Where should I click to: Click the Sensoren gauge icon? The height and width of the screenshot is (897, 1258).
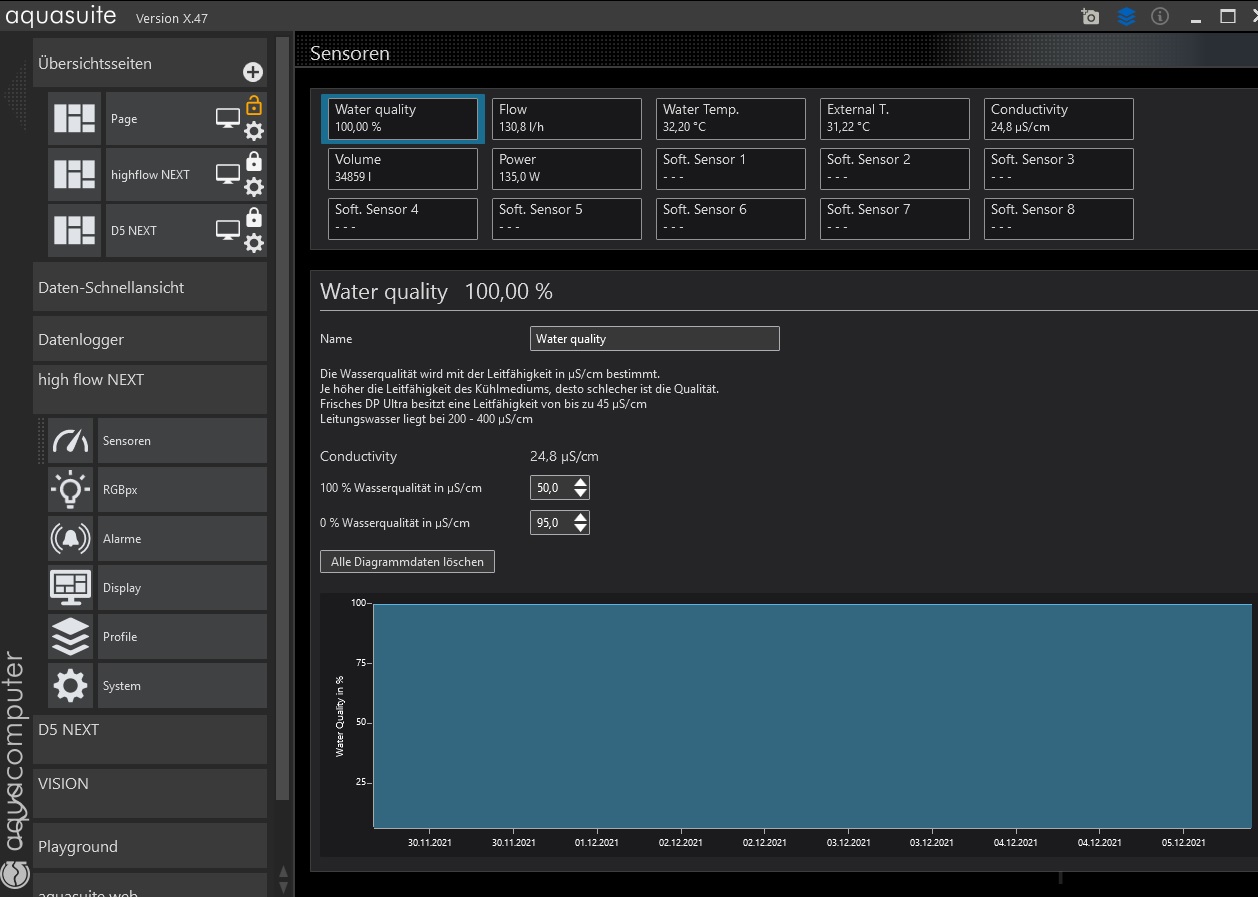coord(70,441)
